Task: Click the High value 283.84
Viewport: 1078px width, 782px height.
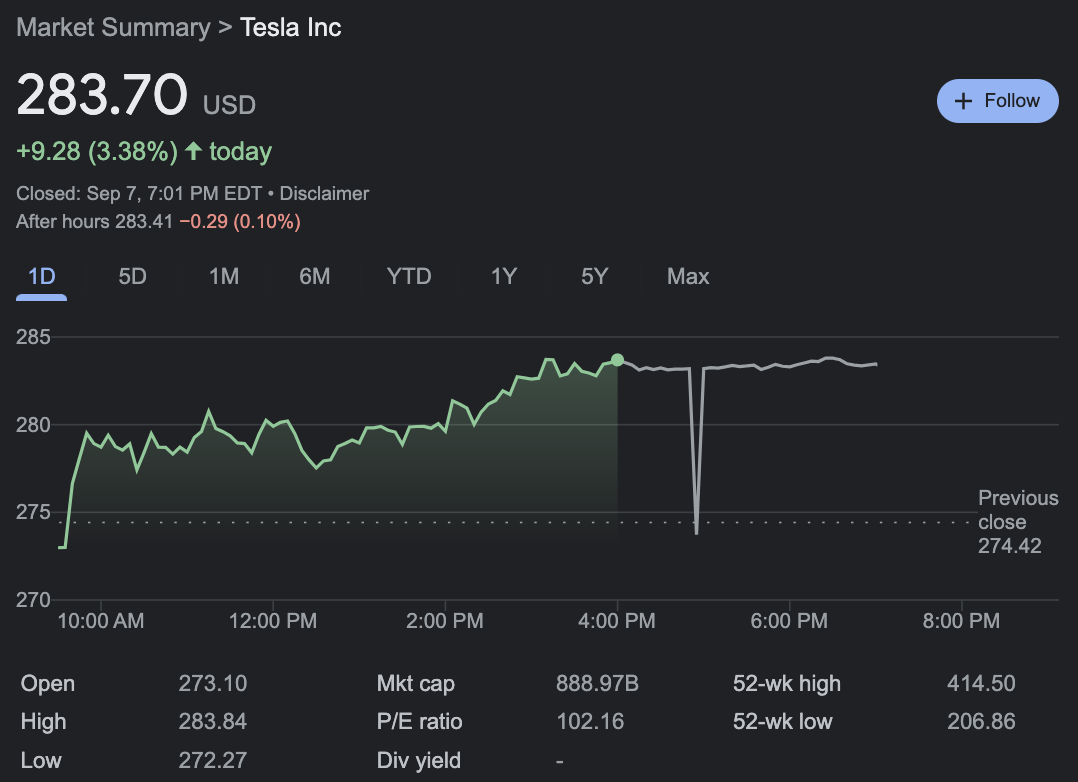Action: click(212, 721)
